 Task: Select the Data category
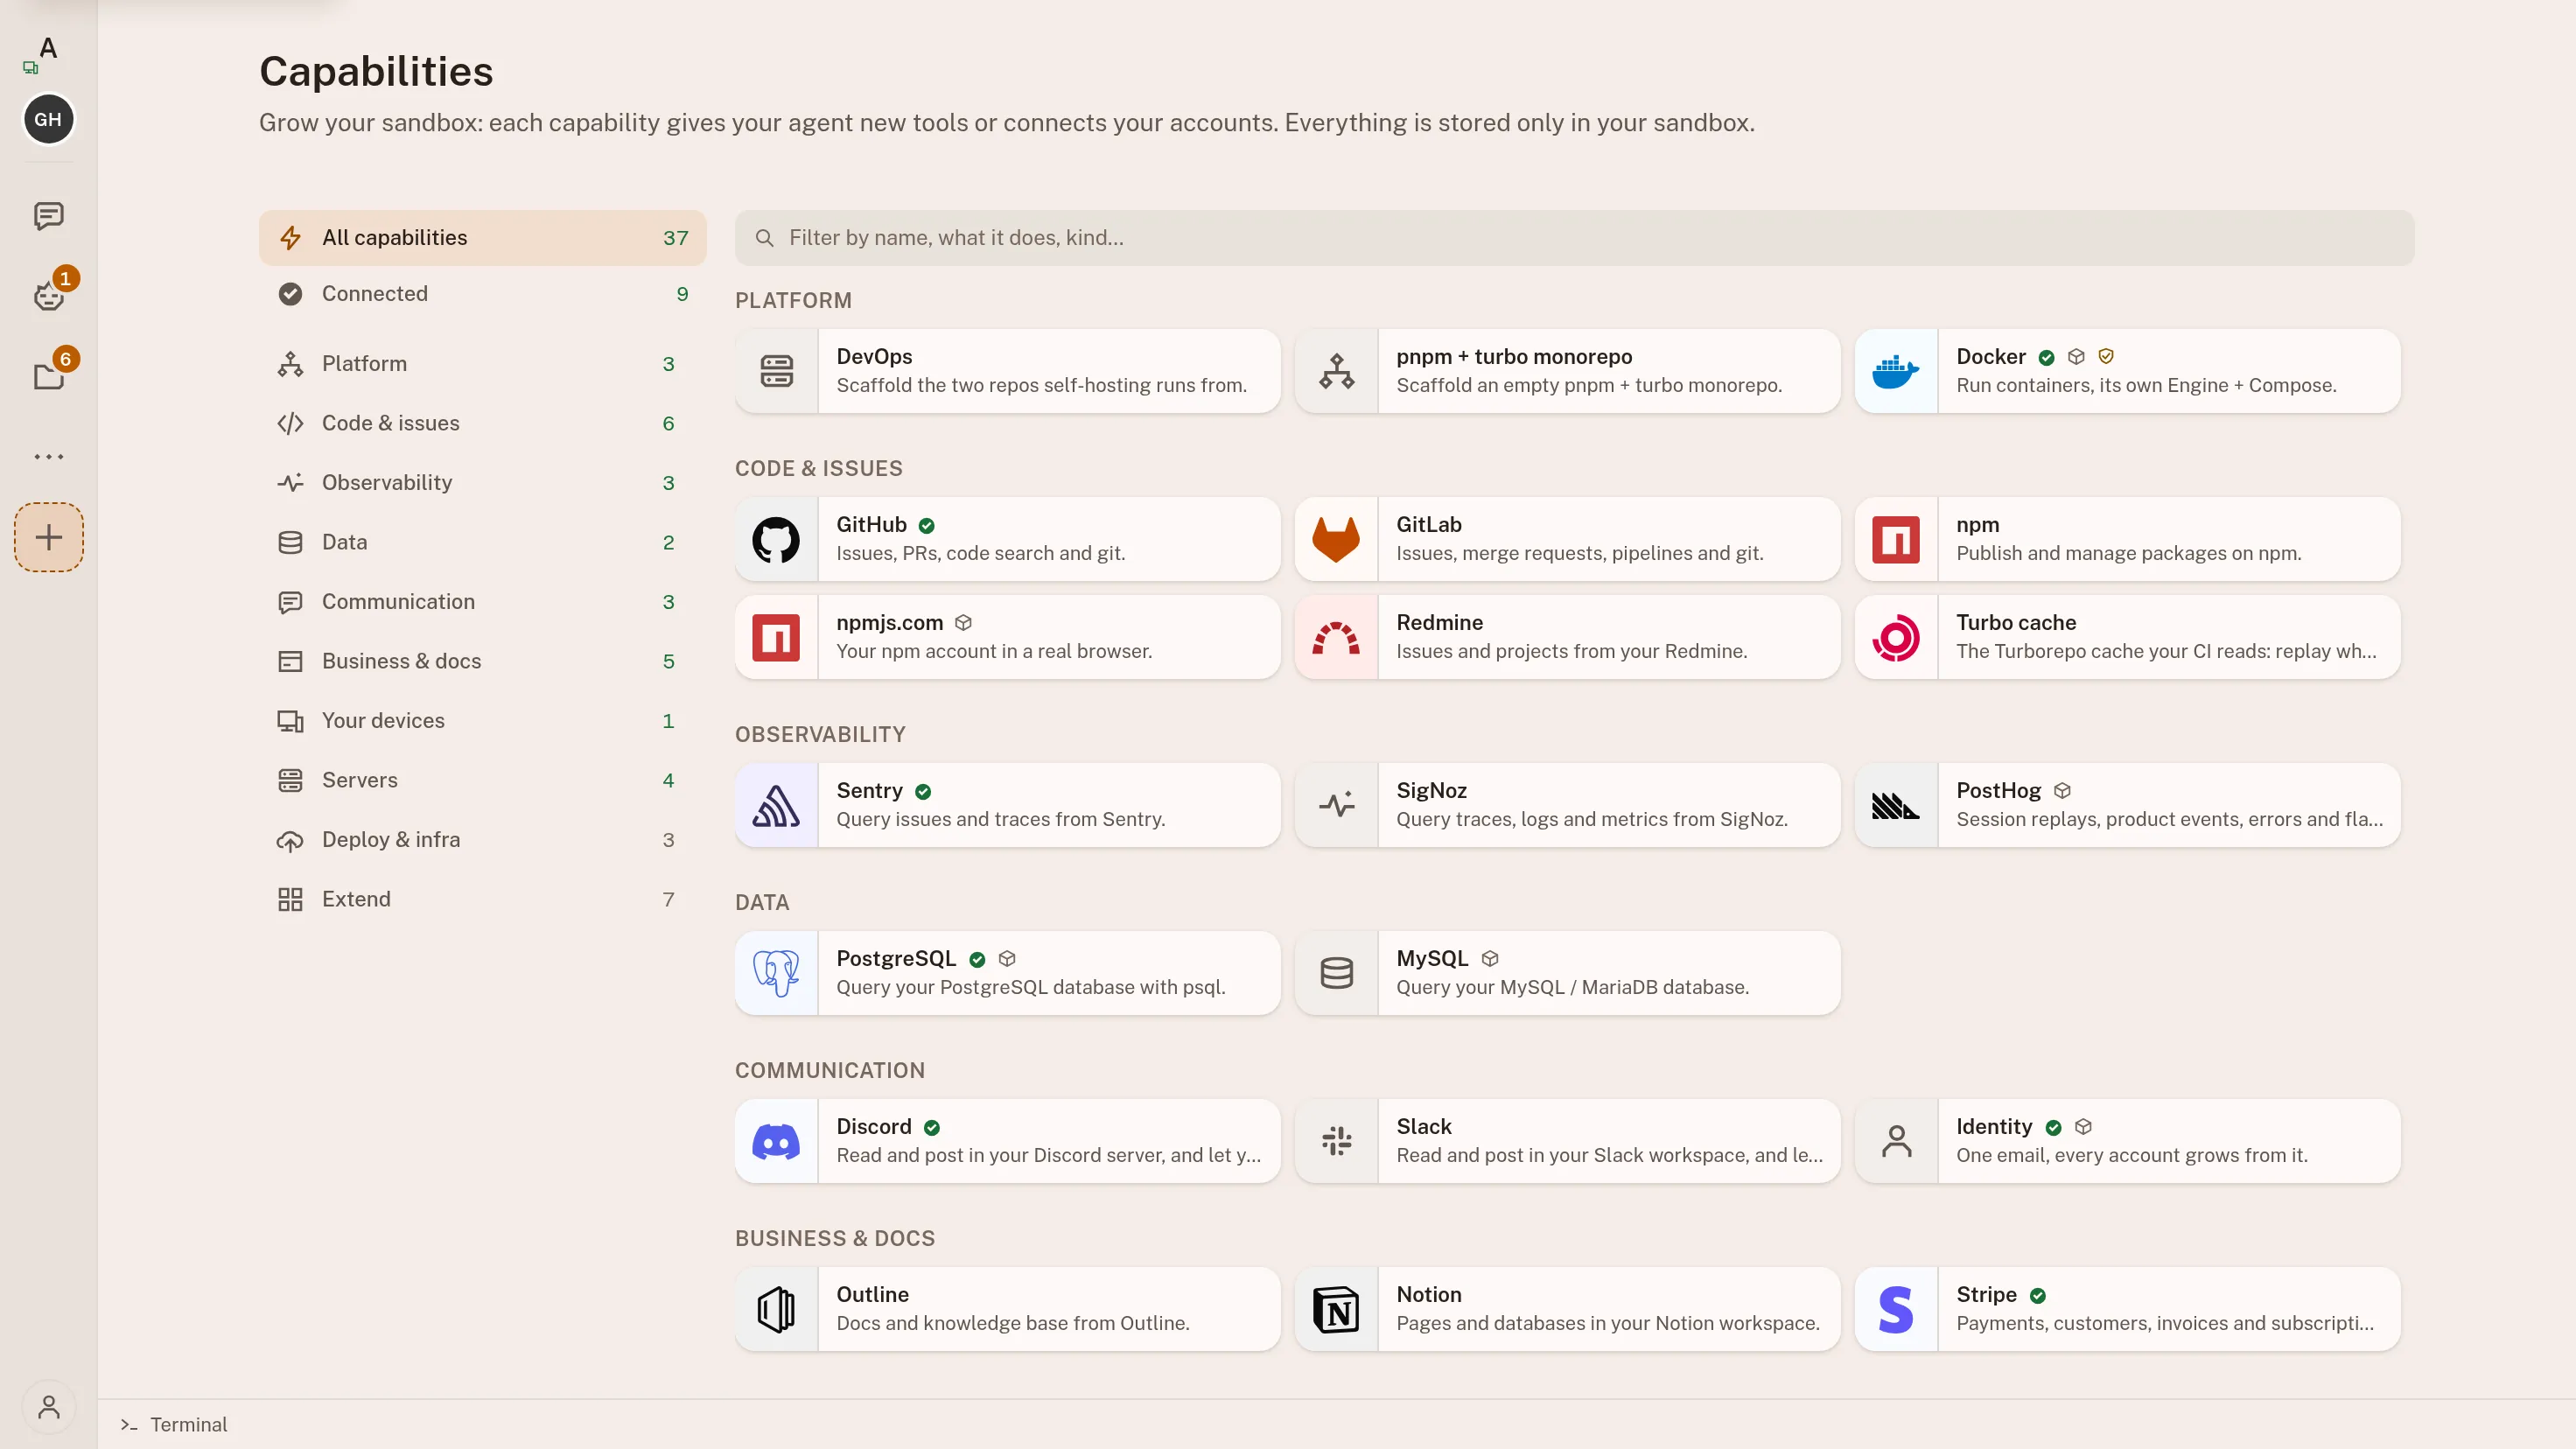tap(482, 542)
